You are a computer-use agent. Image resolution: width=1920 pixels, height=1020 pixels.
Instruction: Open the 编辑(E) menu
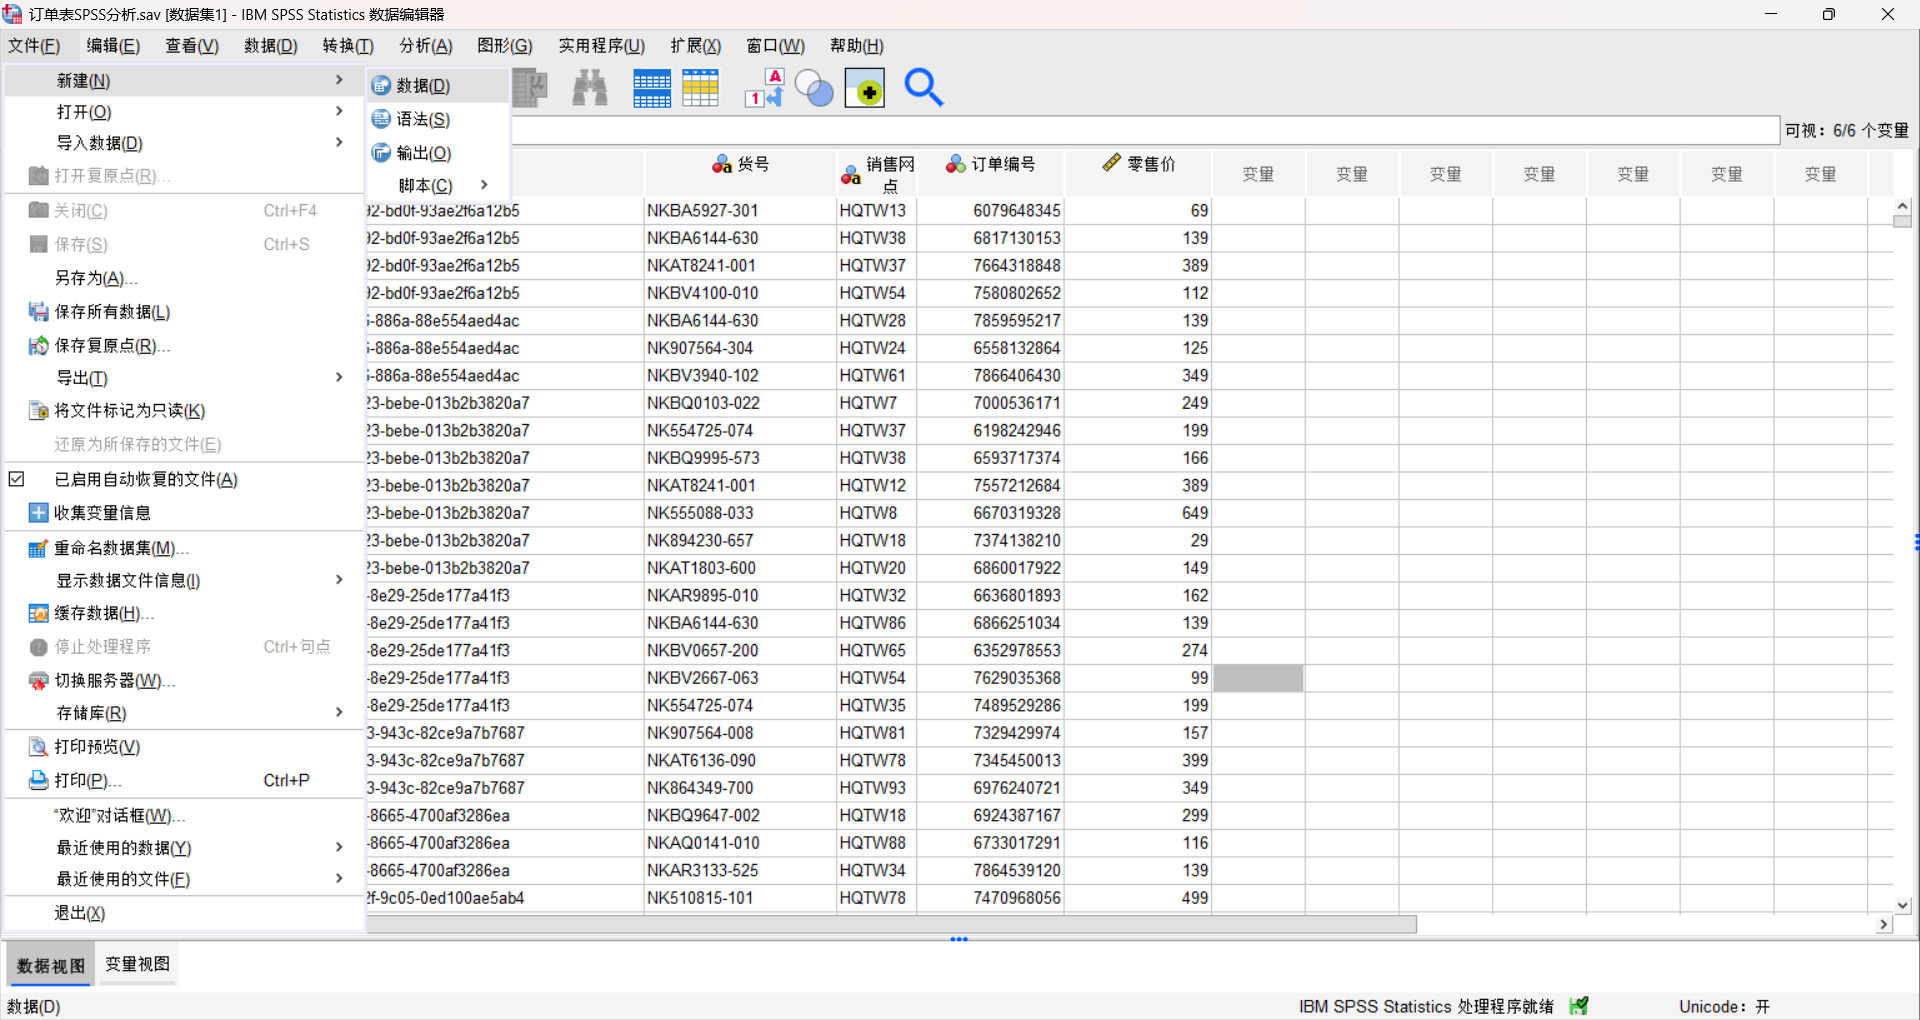tap(113, 46)
